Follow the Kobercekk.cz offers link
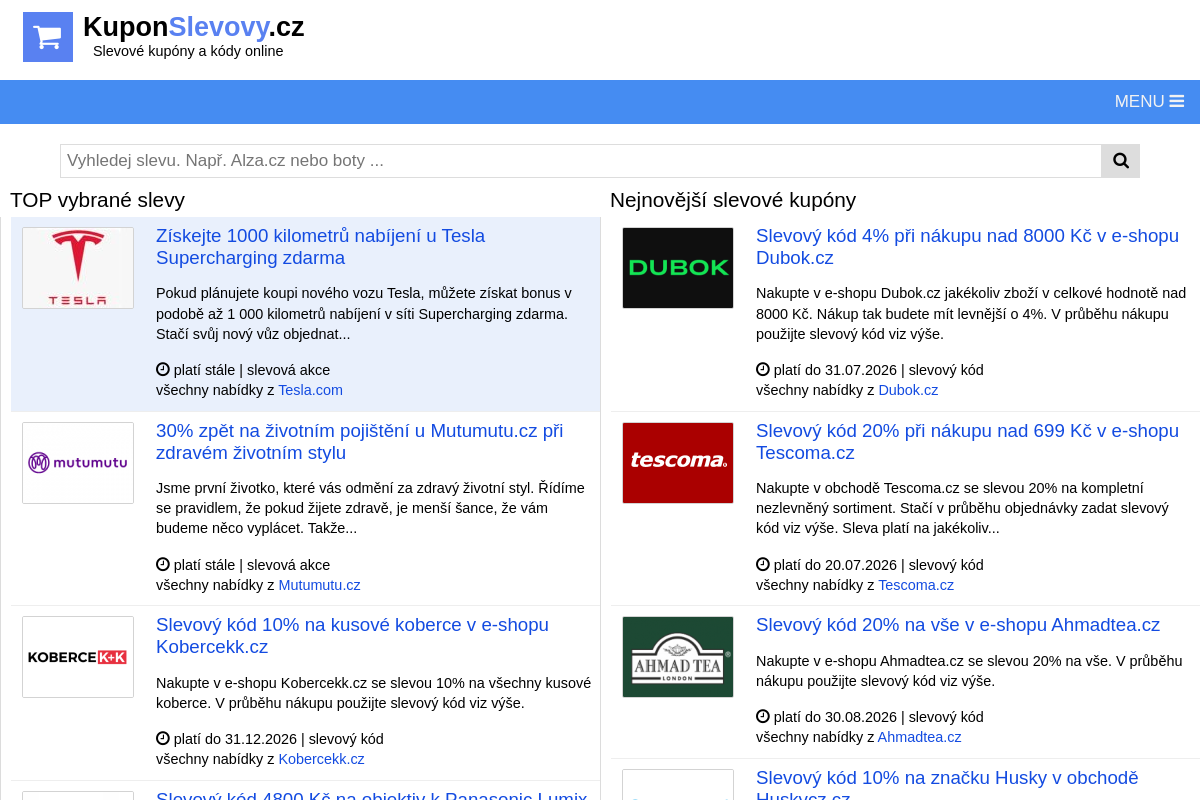This screenshot has width=1200, height=800. (x=322, y=759)
